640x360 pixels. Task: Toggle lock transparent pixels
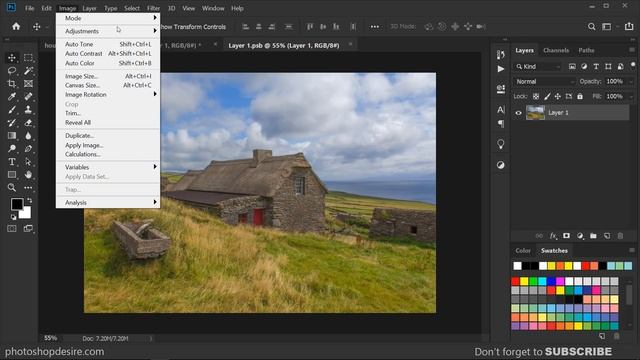536,97
